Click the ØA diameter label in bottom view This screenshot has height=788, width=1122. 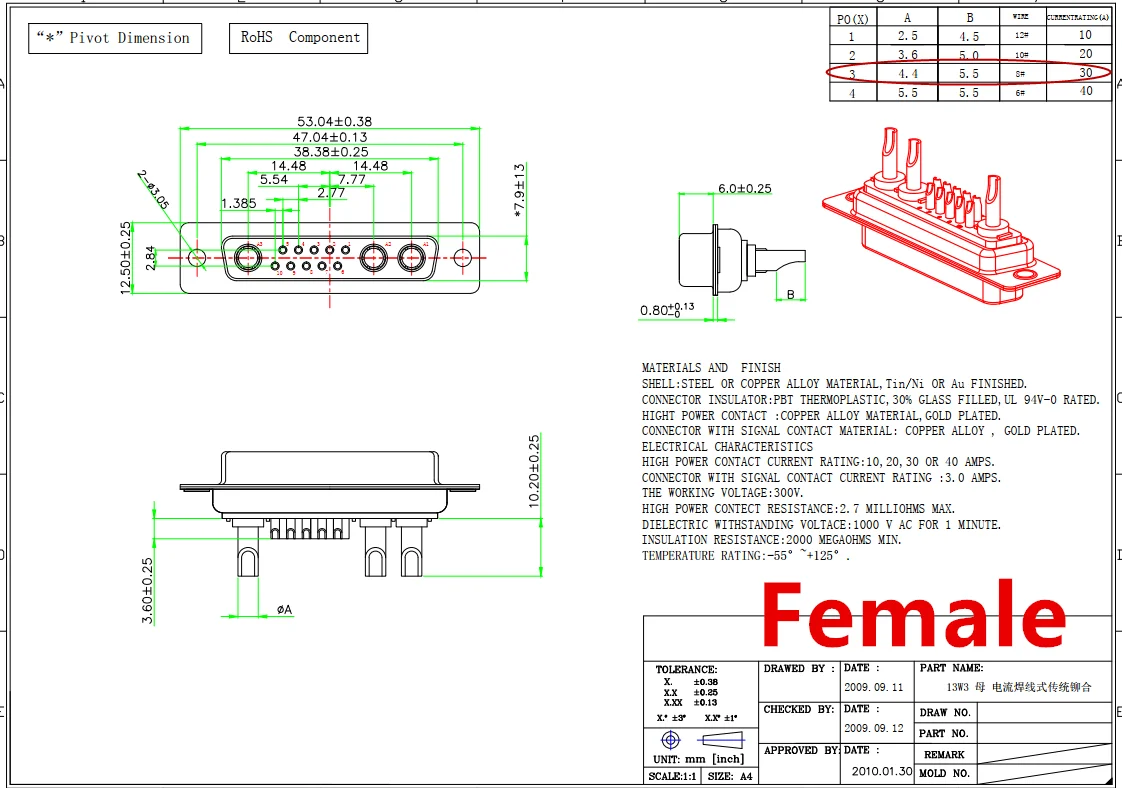pyautogui.click(x=284, y=609)
